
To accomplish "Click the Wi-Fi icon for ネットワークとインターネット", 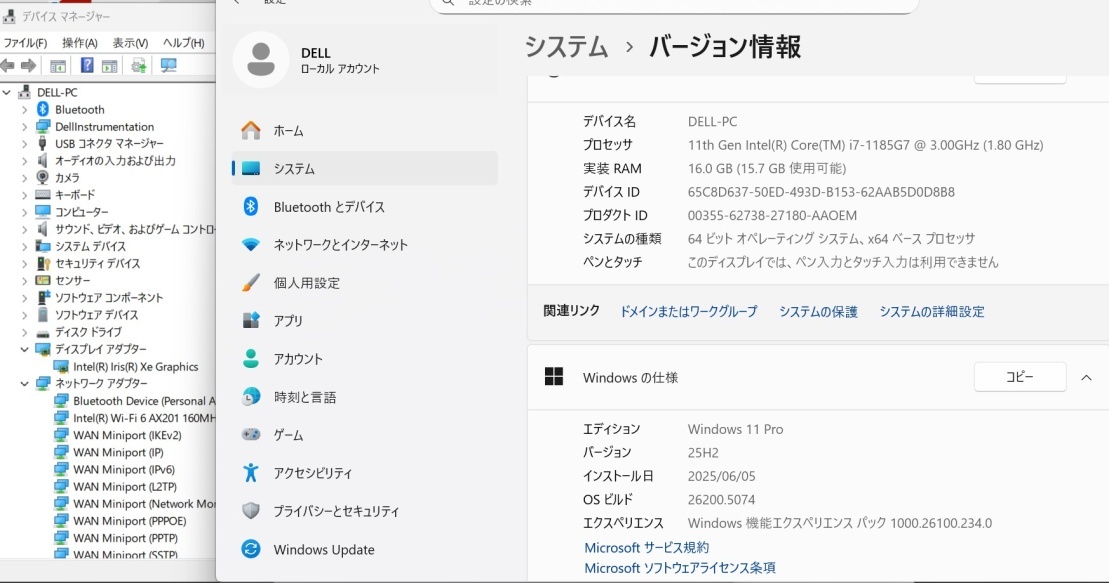I will tap(250, 245).
